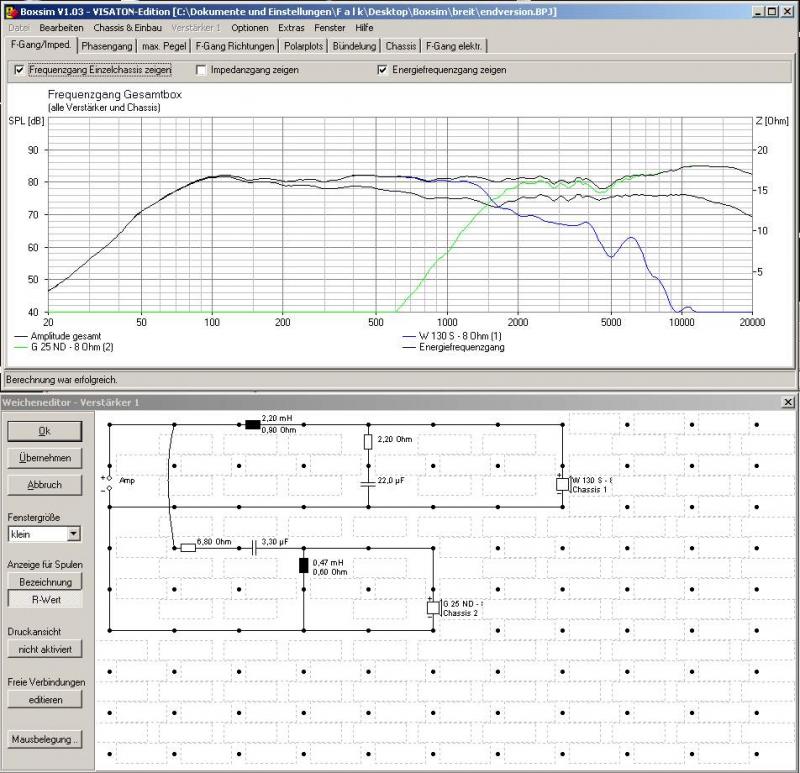
Task: Switch to the Polarplots tab
Action: pos(302,46)
